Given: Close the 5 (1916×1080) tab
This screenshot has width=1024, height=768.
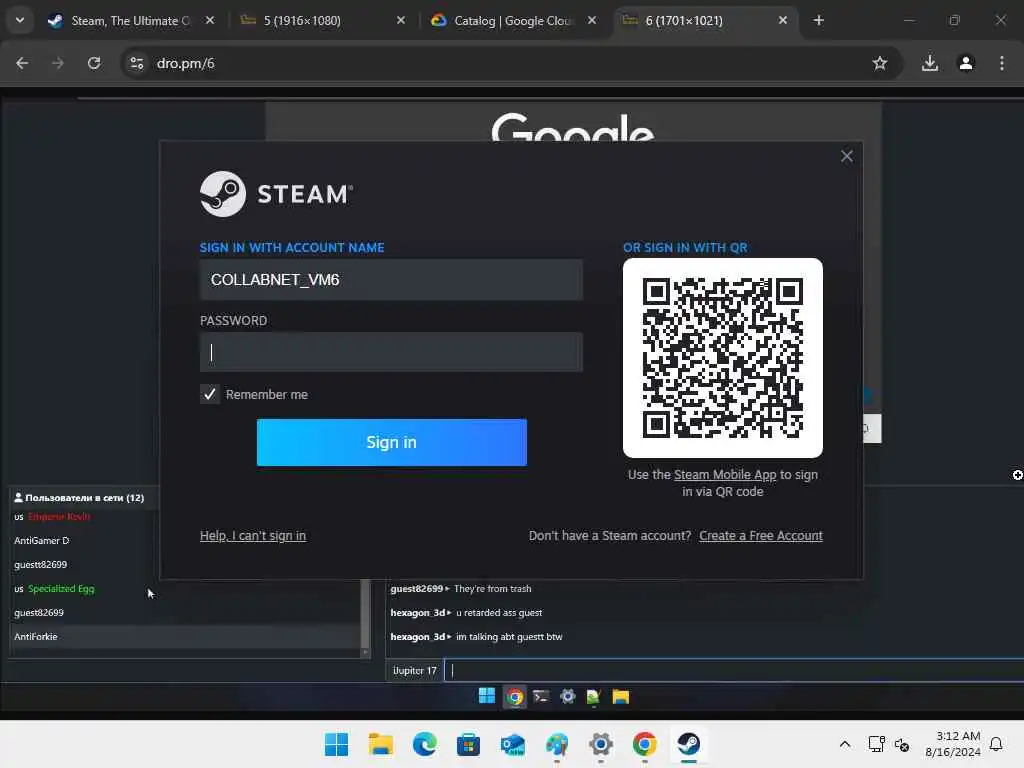Looking at the screenshot, I should [x=401, y=20].
